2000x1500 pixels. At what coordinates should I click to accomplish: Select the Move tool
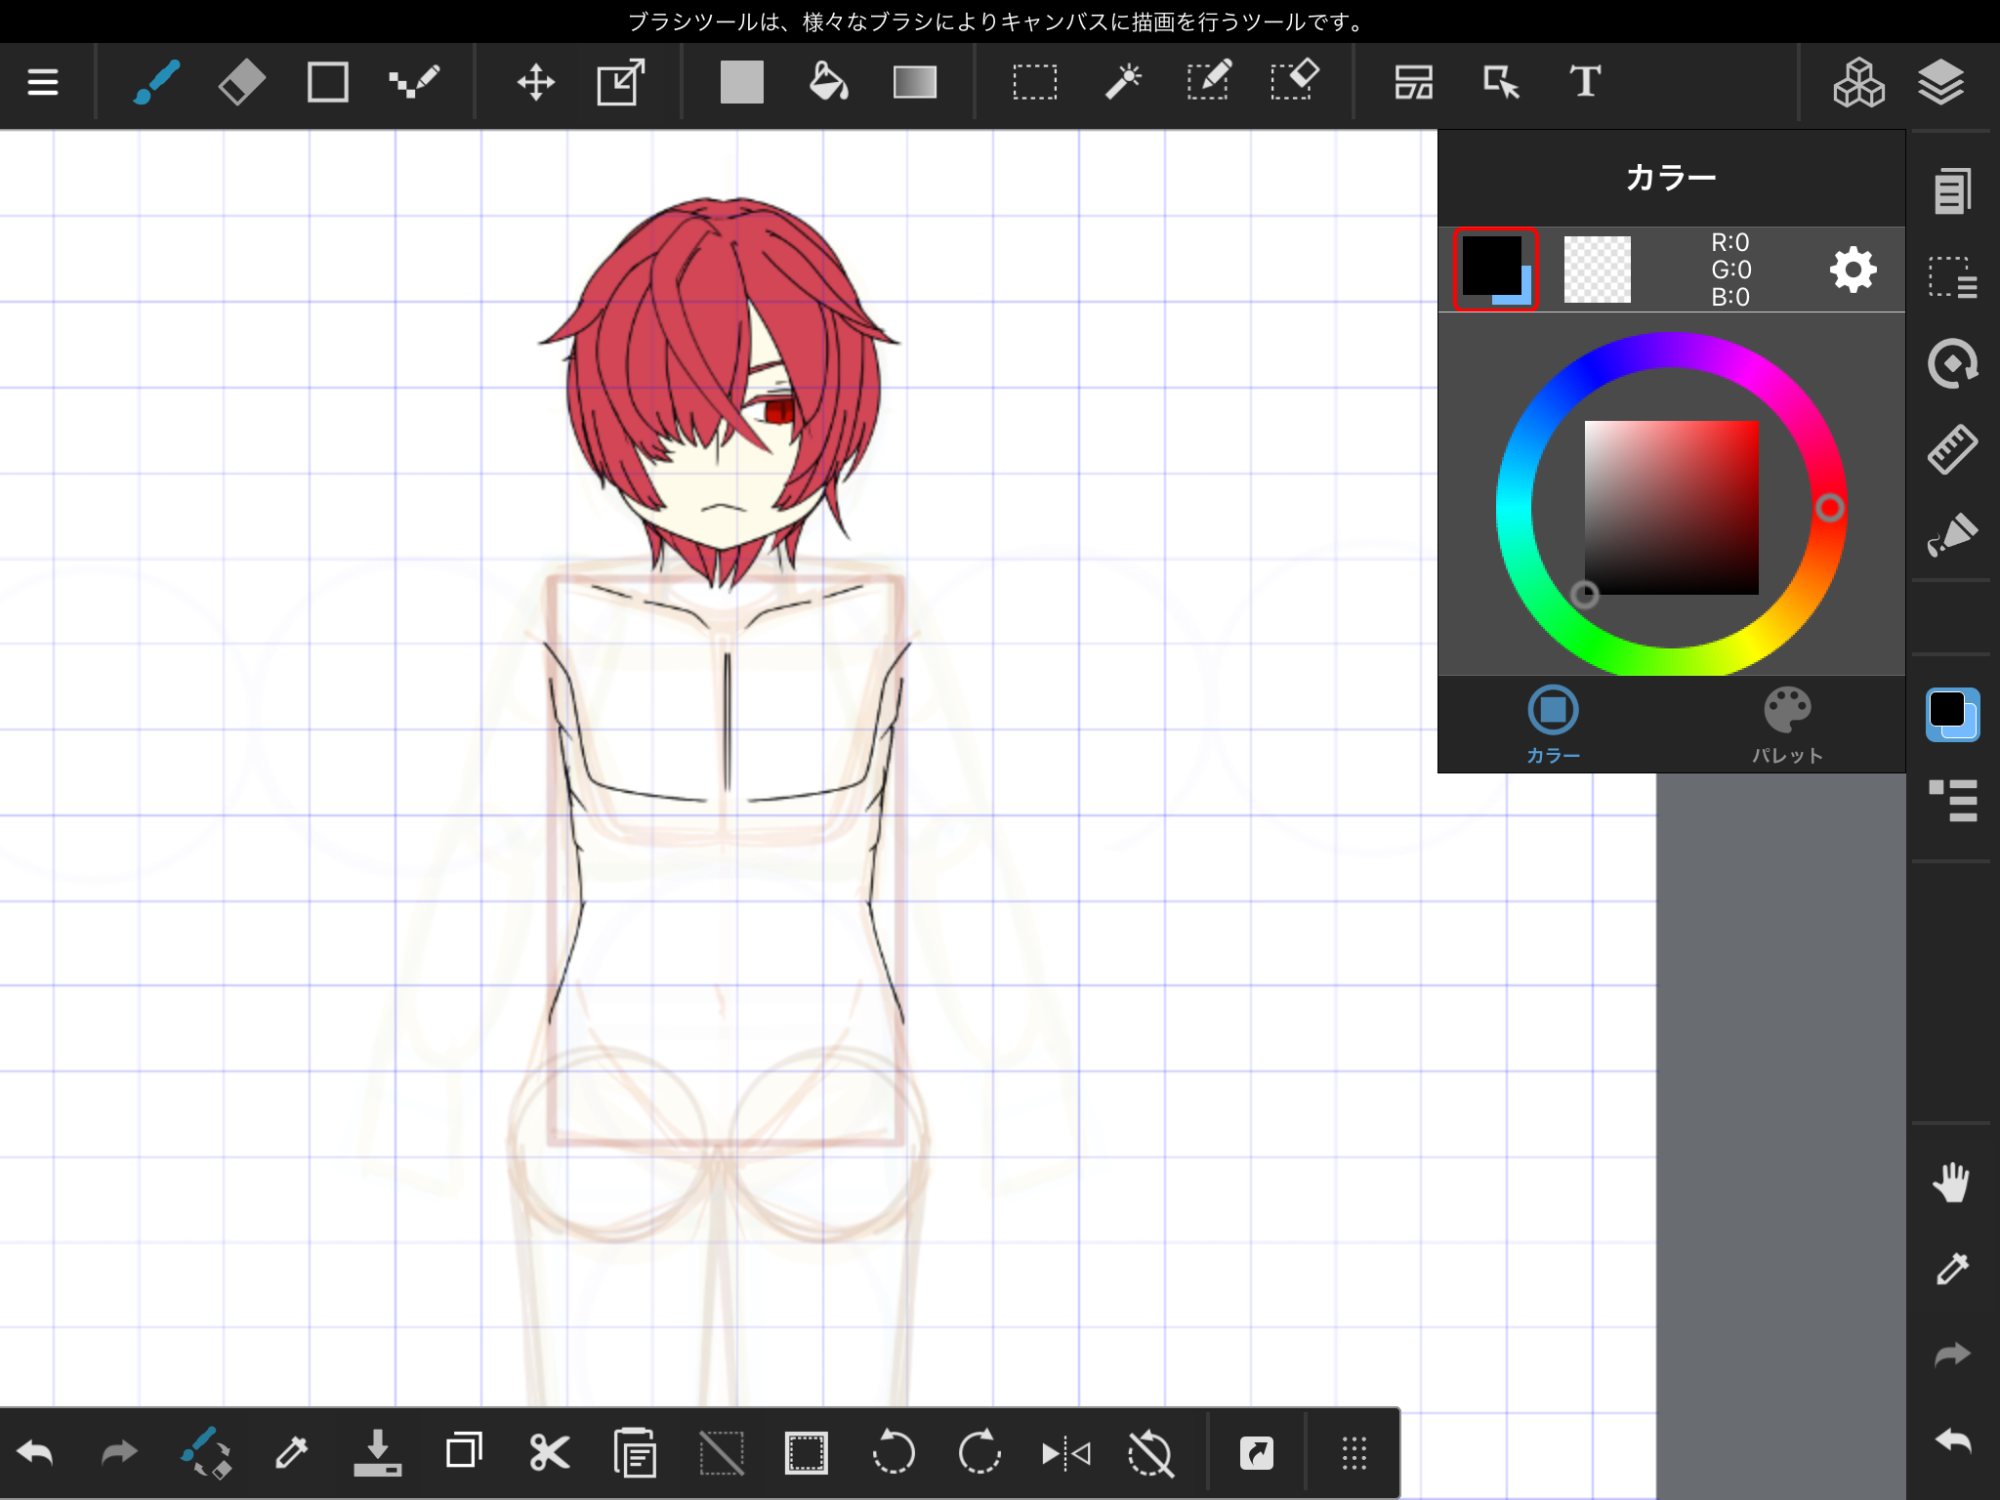tap(536, 82)
